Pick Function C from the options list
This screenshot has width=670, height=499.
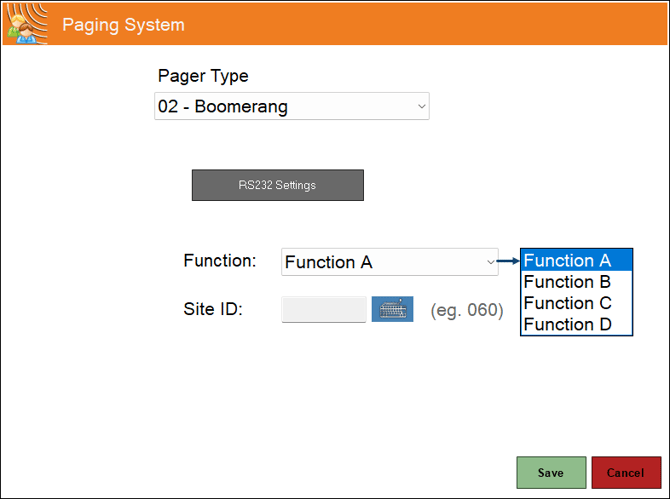pos(575,303)
